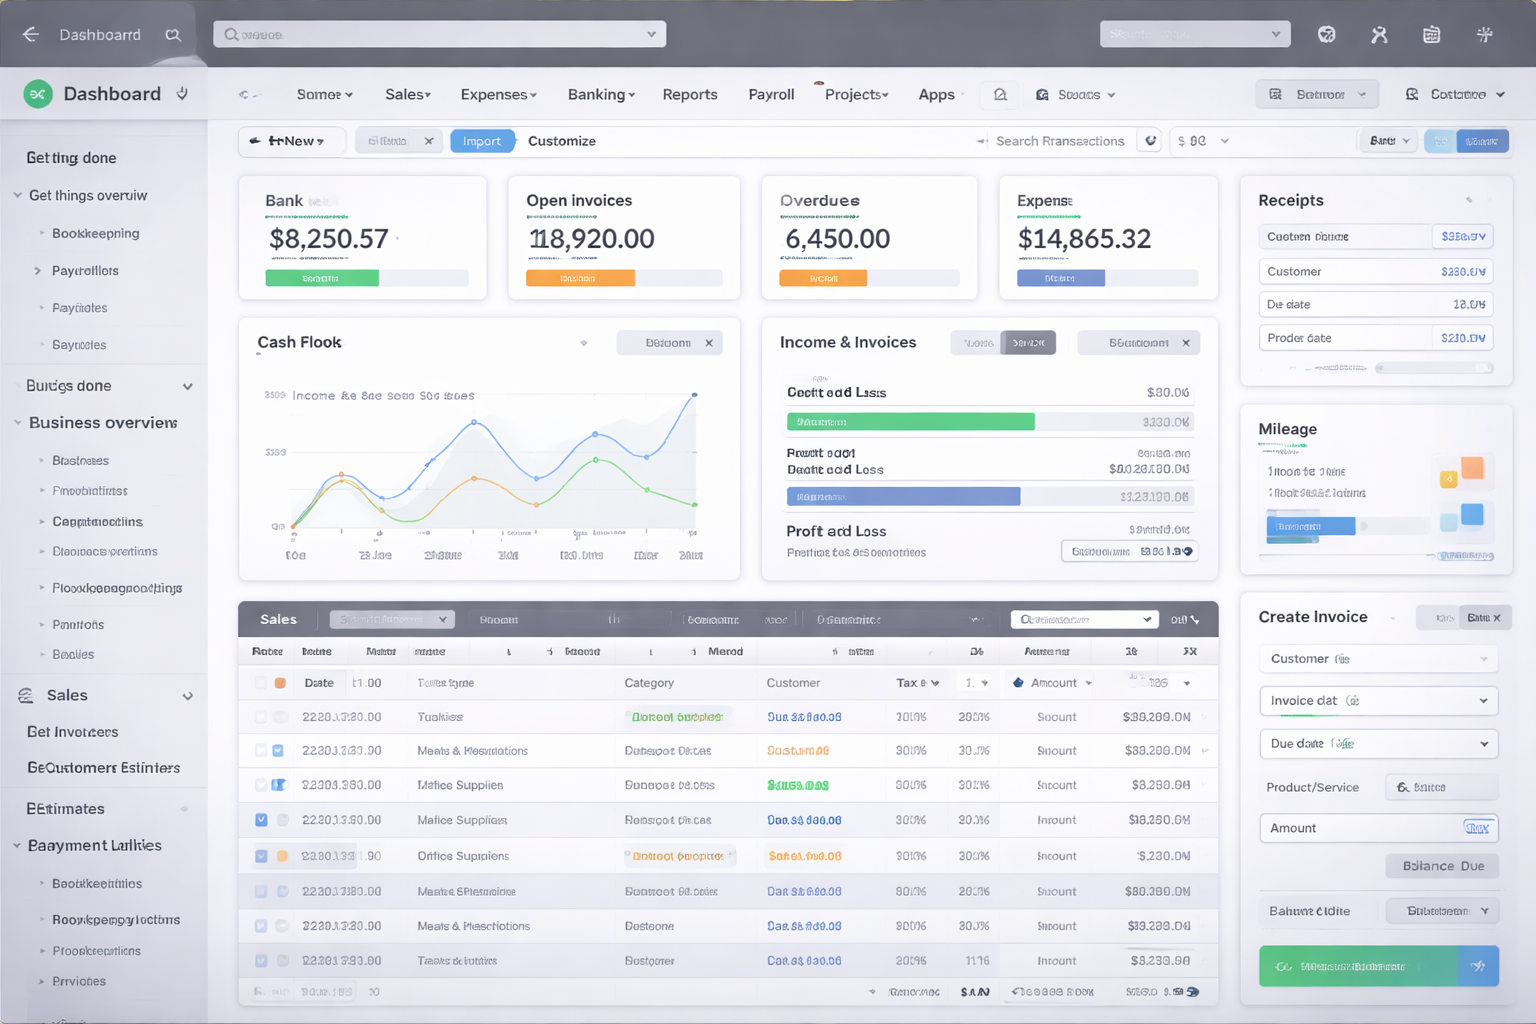1536x1024 pixels.
Task: Open the calendar icon in top bar
Action: [1431, 35]
